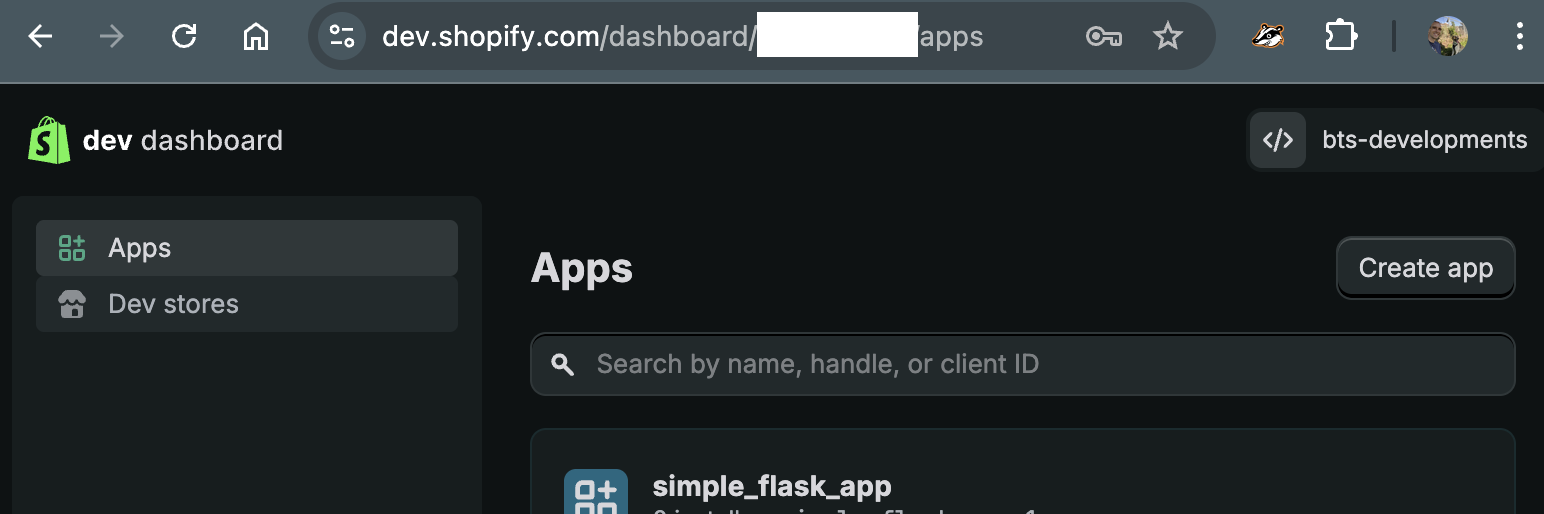
Task: Click the Shopify bag logo
Action: click(49, 140)
